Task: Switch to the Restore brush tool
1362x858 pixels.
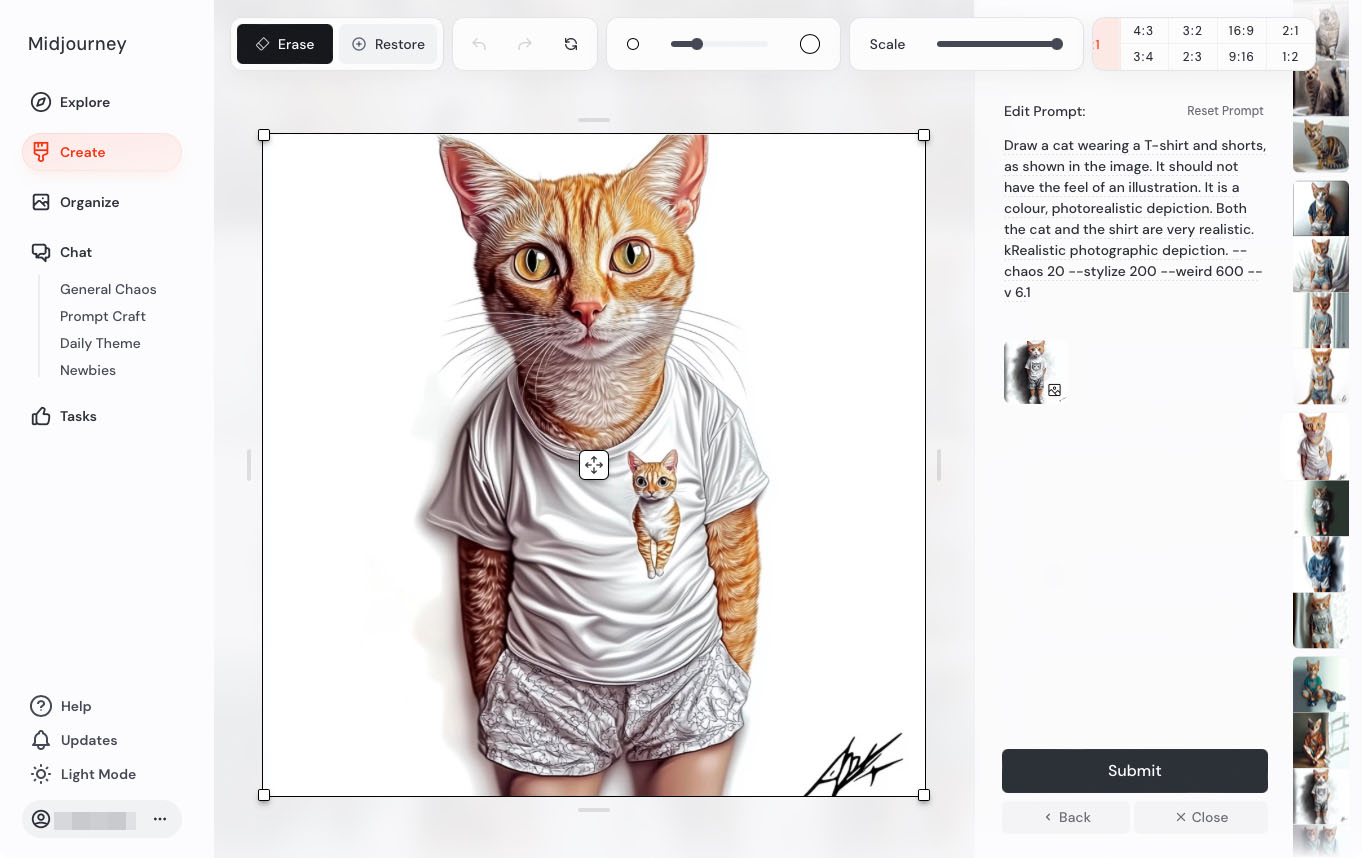Action: pos(388,44)
